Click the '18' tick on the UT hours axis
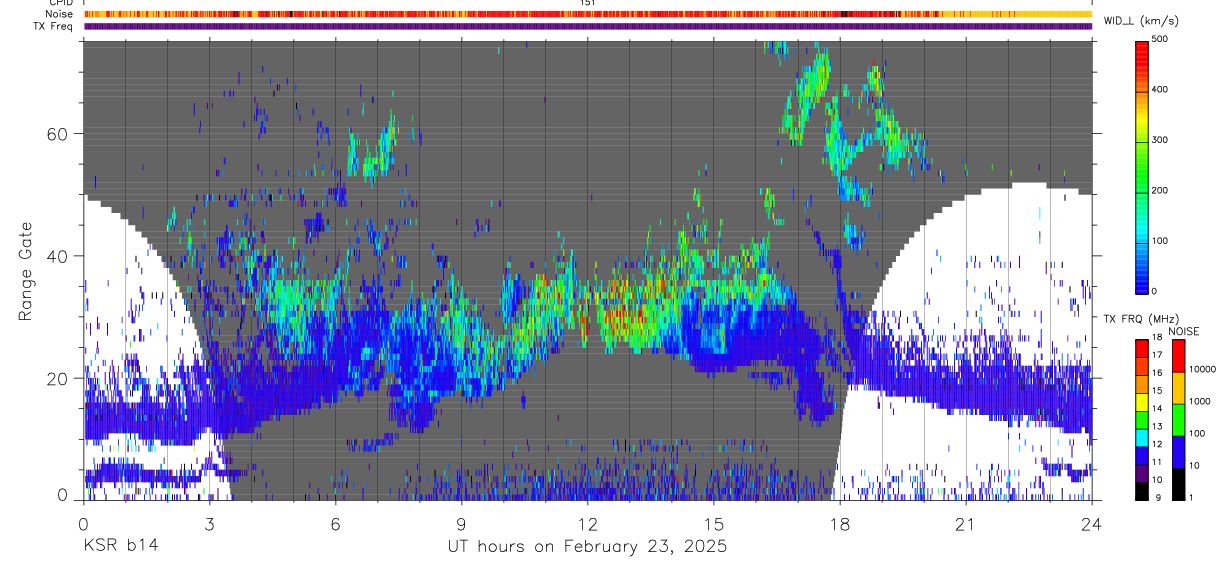This screenshot has height=567, width=1228. tap(839, 524)
